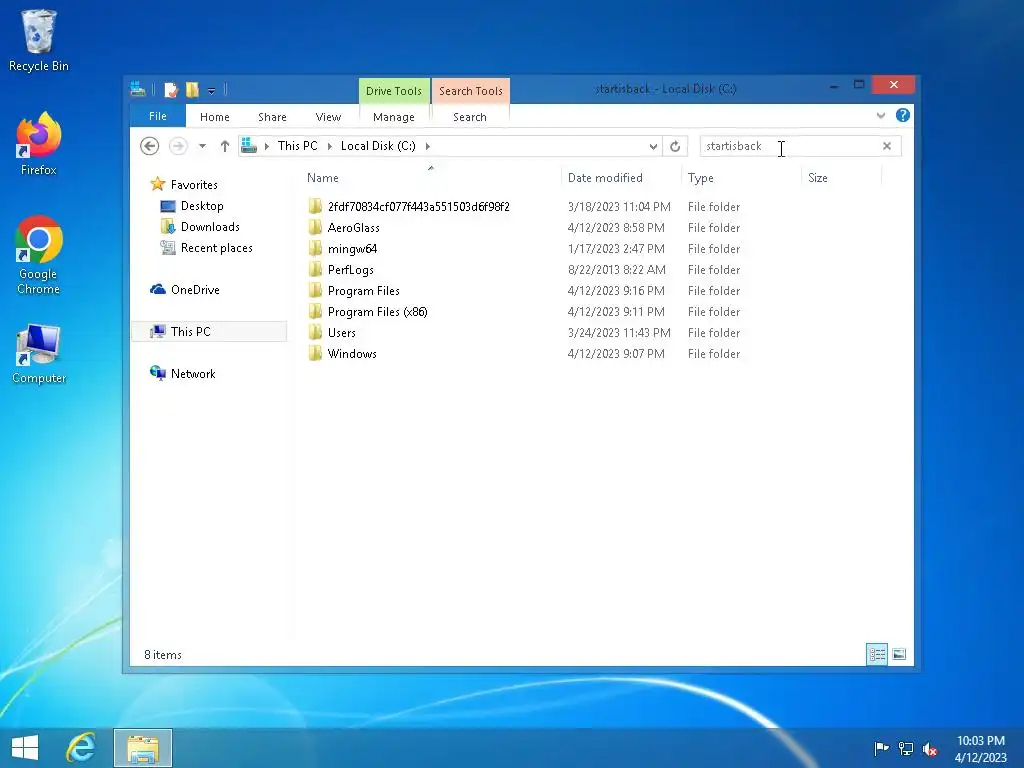Click the drive icon in the address bar
Image resolution: width=1024 pixels, height=768 pixels.
249,146
